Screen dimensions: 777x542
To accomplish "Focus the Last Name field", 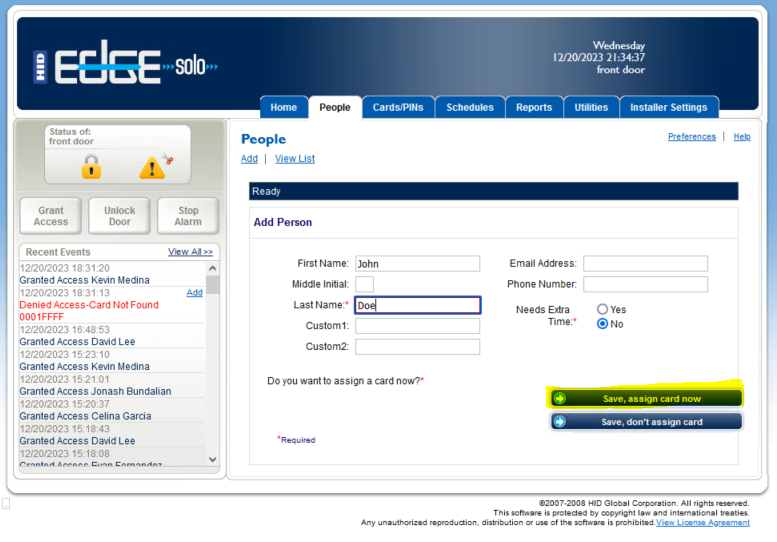I will point(417,305).
